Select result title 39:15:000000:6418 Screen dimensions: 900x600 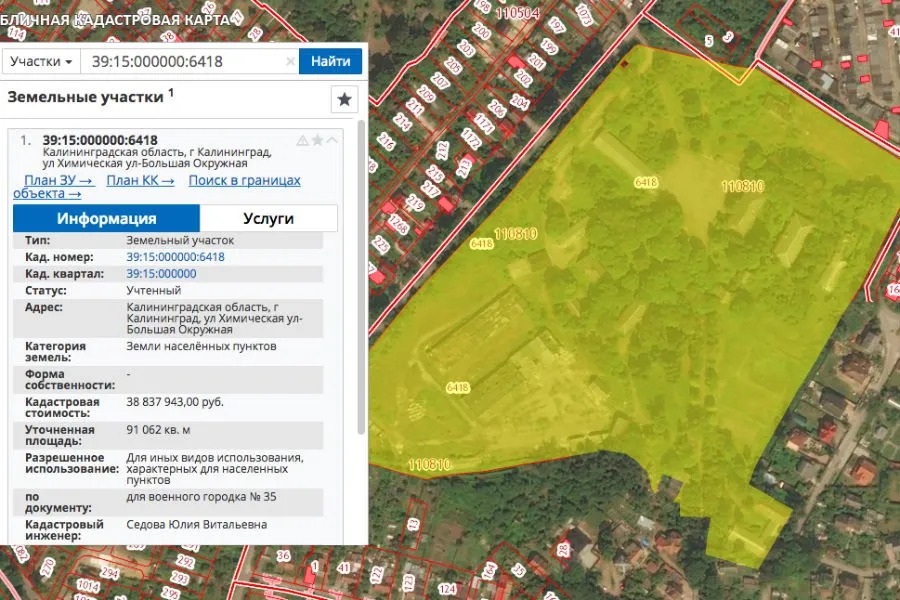click(x=100, y=140)
